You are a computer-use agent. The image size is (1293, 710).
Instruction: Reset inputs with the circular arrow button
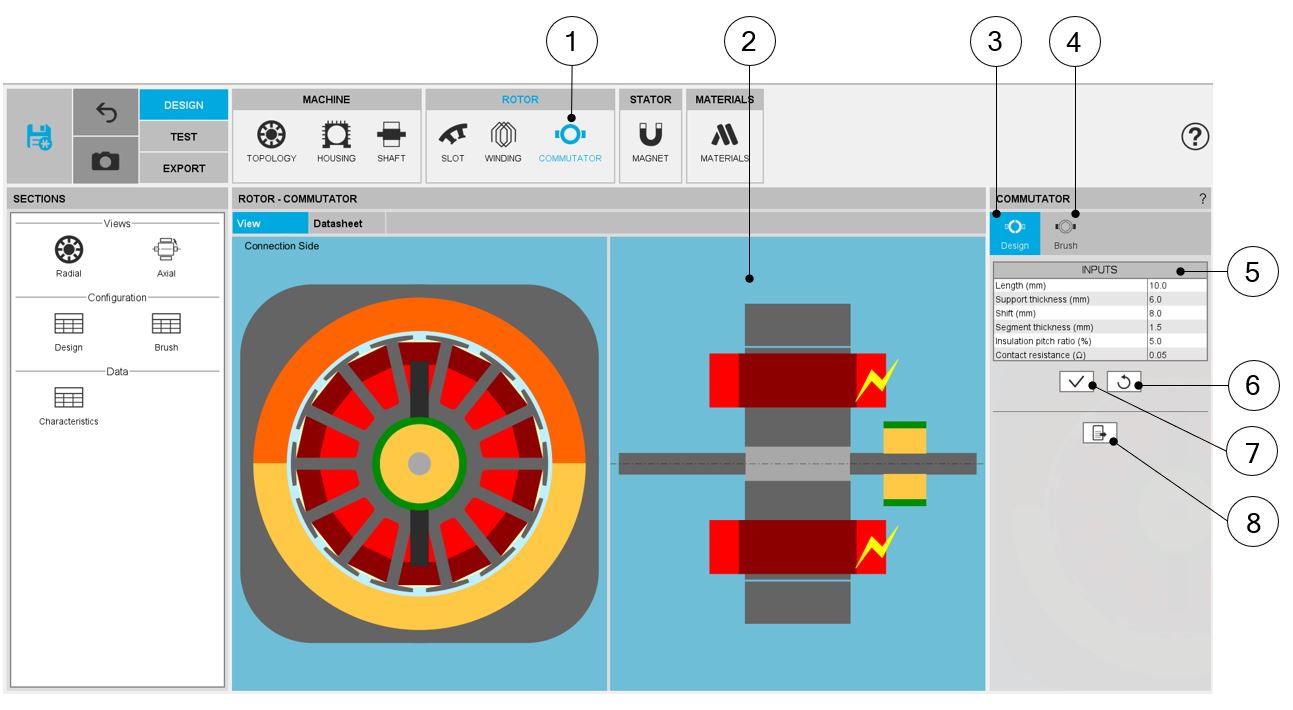tap(1124, 381)
